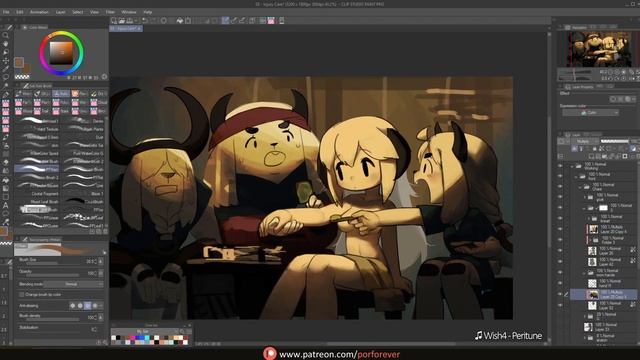Hide the selected Layer 20 Copy 5

(x=560, y=294)
